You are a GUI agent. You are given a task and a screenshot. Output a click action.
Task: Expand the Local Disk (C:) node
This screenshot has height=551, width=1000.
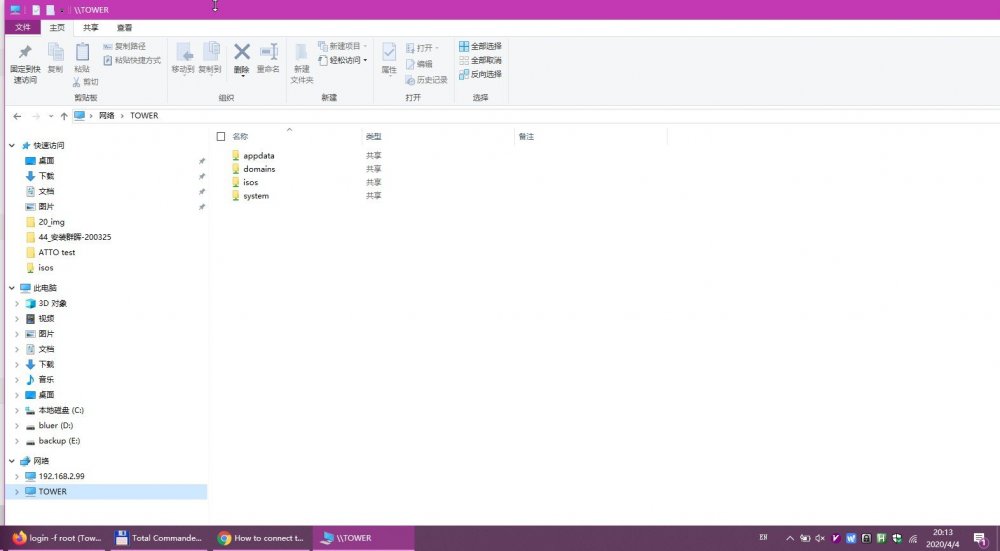pyautogui.click(x=17, y=410)
